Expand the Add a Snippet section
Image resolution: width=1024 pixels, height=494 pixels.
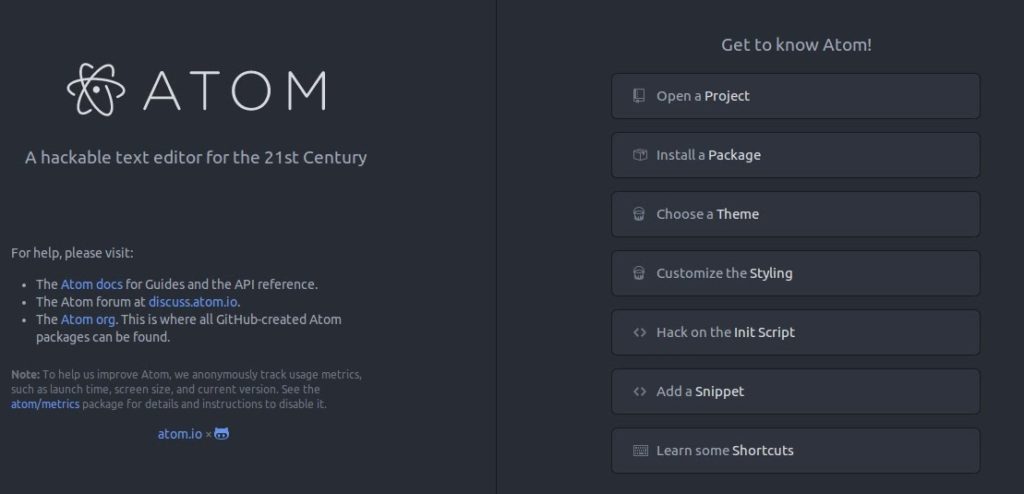pos(795,391)
